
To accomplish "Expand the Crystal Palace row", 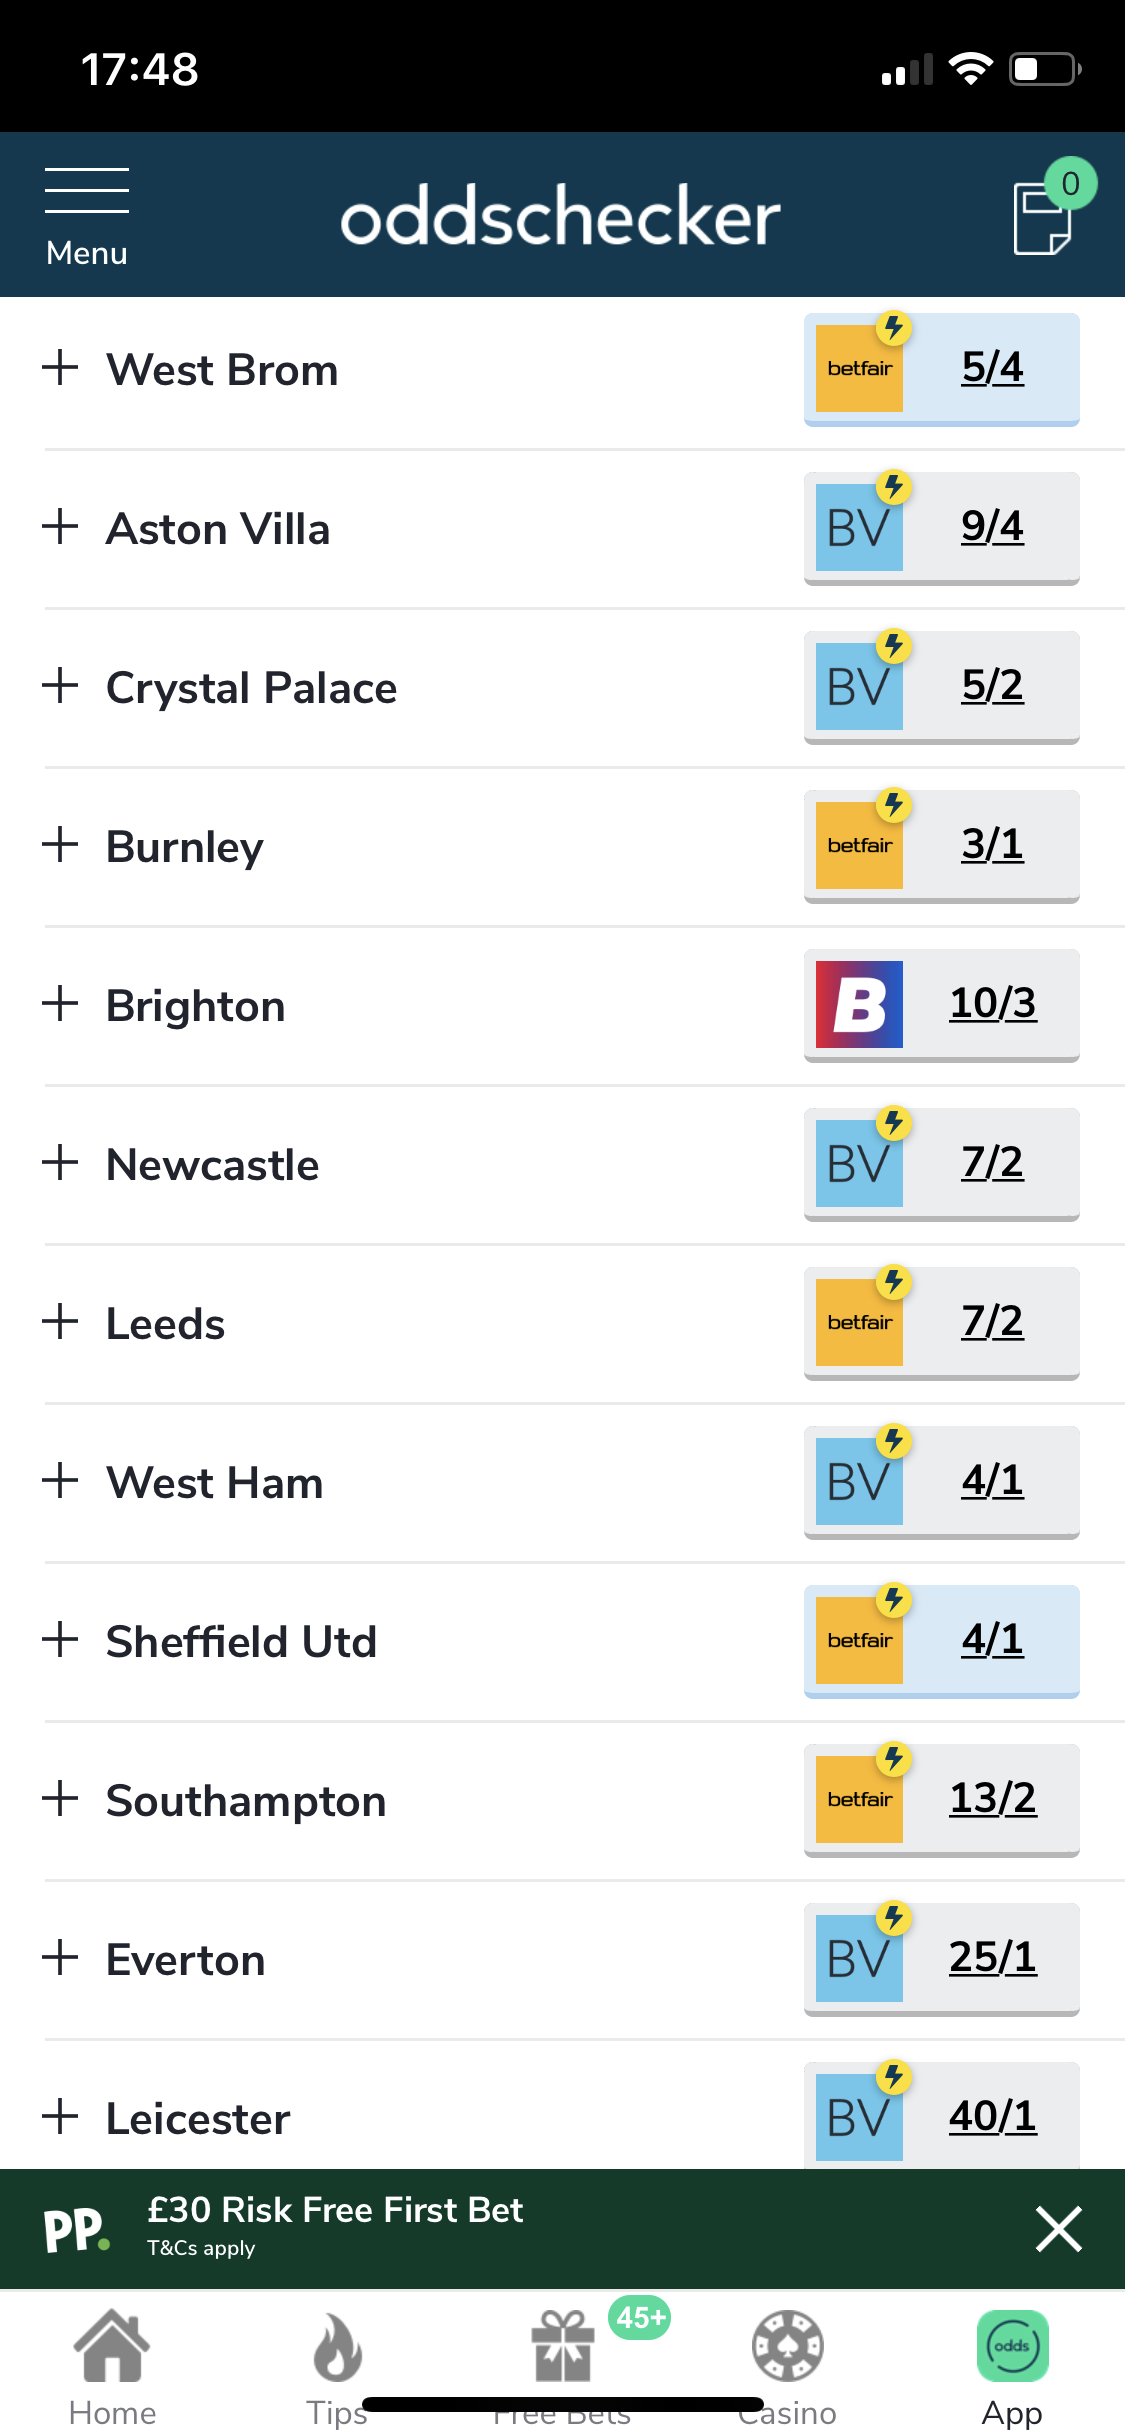I will tap(61, 685).
